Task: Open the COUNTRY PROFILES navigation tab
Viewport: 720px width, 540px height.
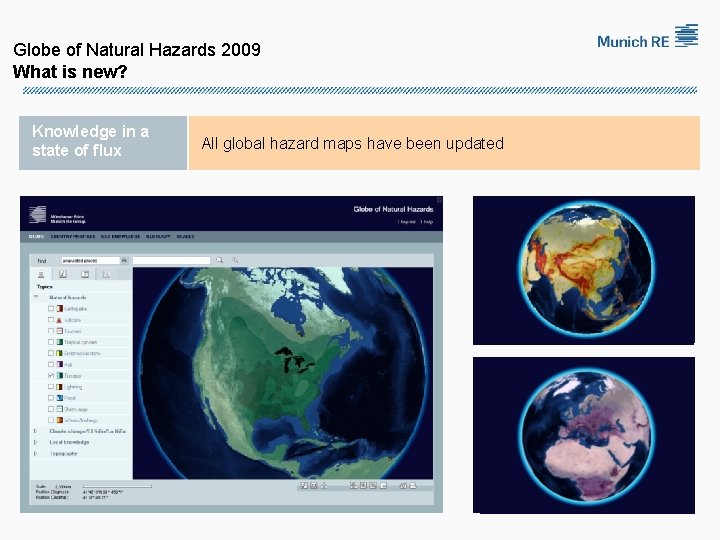Action: click(73, 236)
